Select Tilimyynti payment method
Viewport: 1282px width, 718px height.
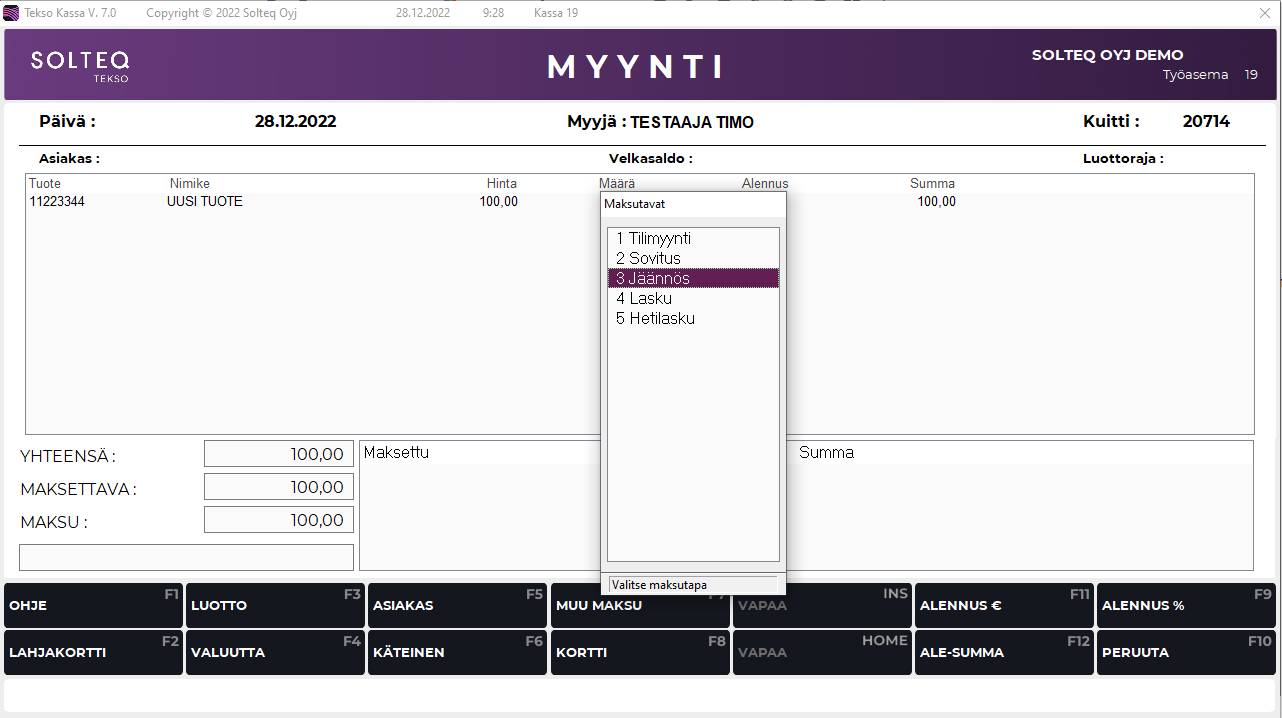pyautogui.click(x=654, y=239)
